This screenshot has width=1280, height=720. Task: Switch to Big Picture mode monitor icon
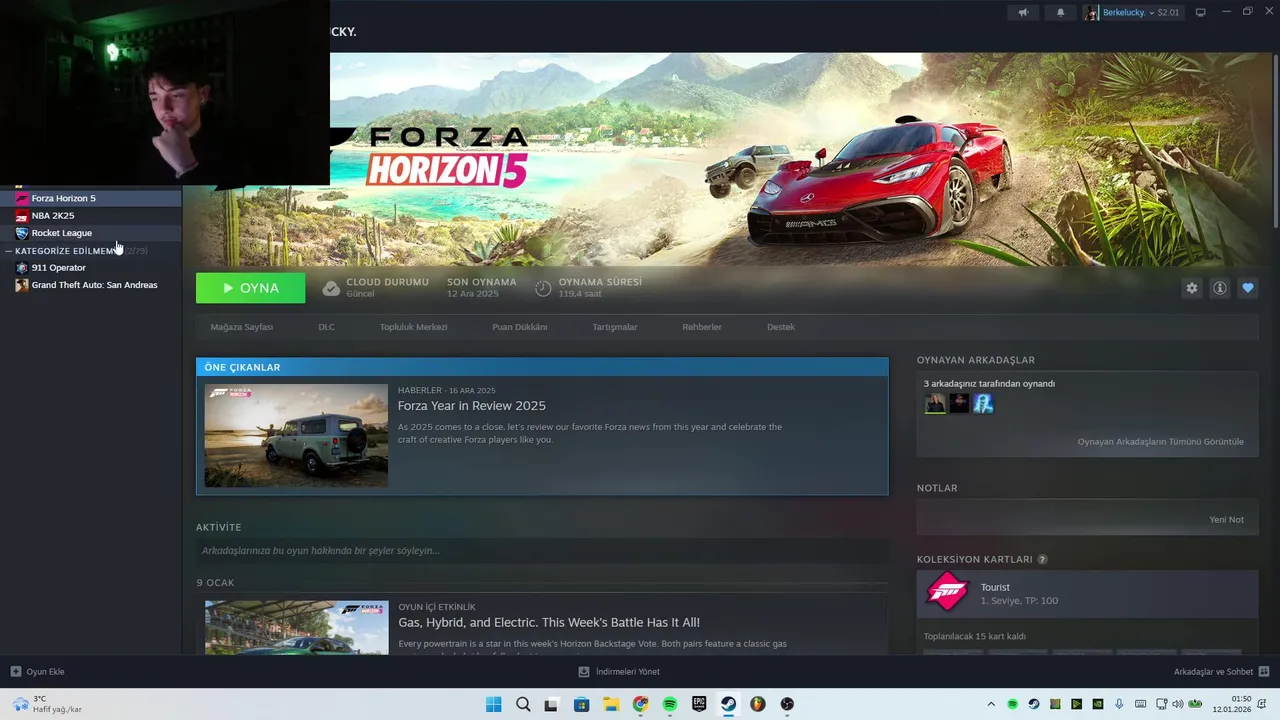coord(1201,12)
